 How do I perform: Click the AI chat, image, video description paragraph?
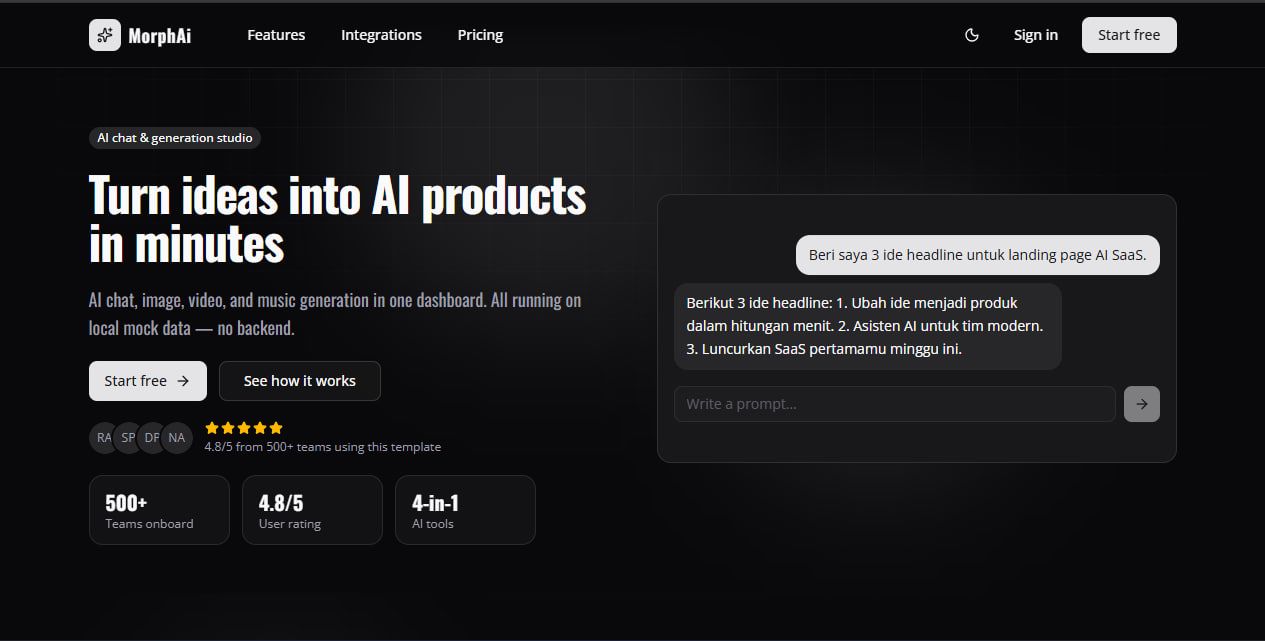(335, 314)
